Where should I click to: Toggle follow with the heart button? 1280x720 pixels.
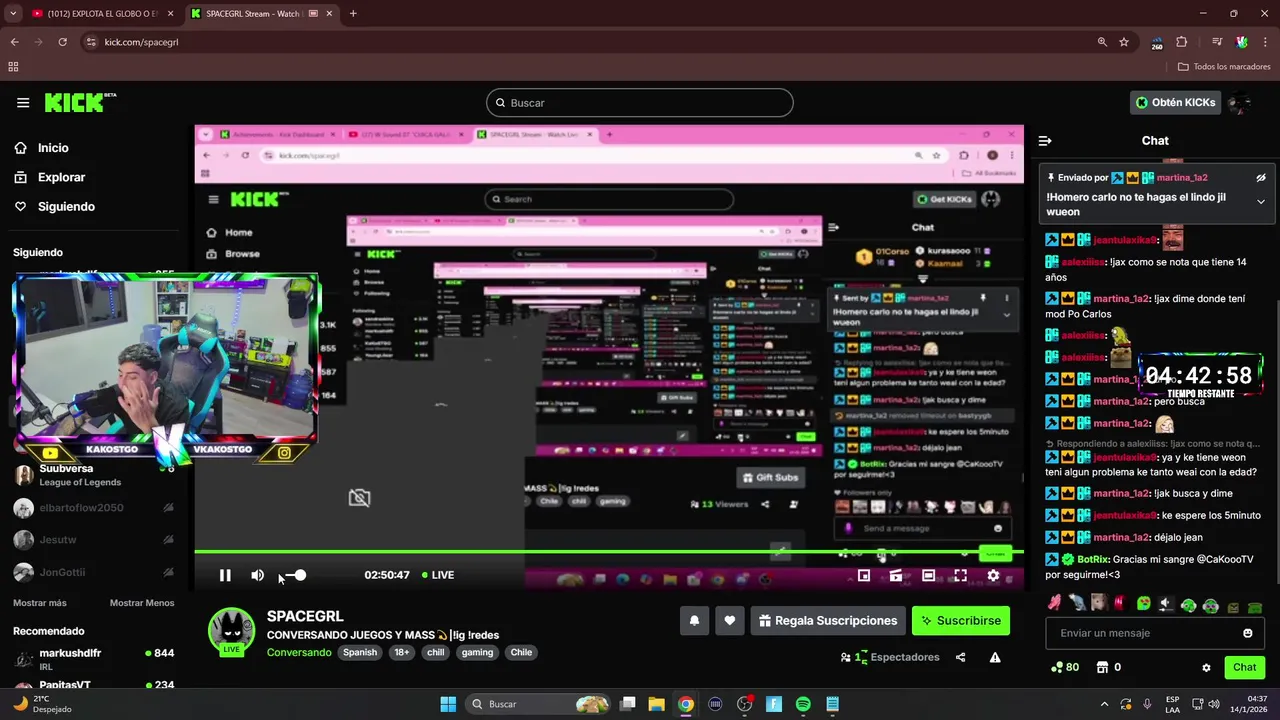click(x=730, y=621)
